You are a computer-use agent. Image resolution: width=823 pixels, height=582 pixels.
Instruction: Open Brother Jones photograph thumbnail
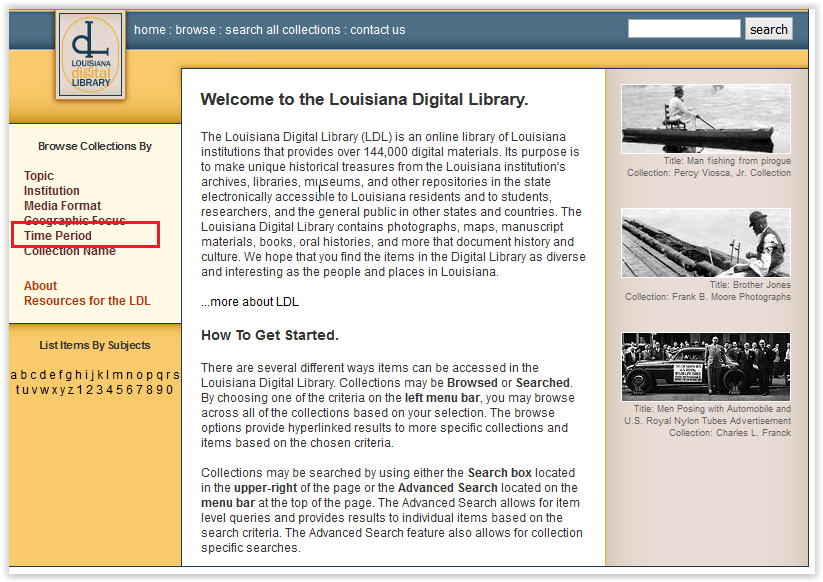(705, 242)
